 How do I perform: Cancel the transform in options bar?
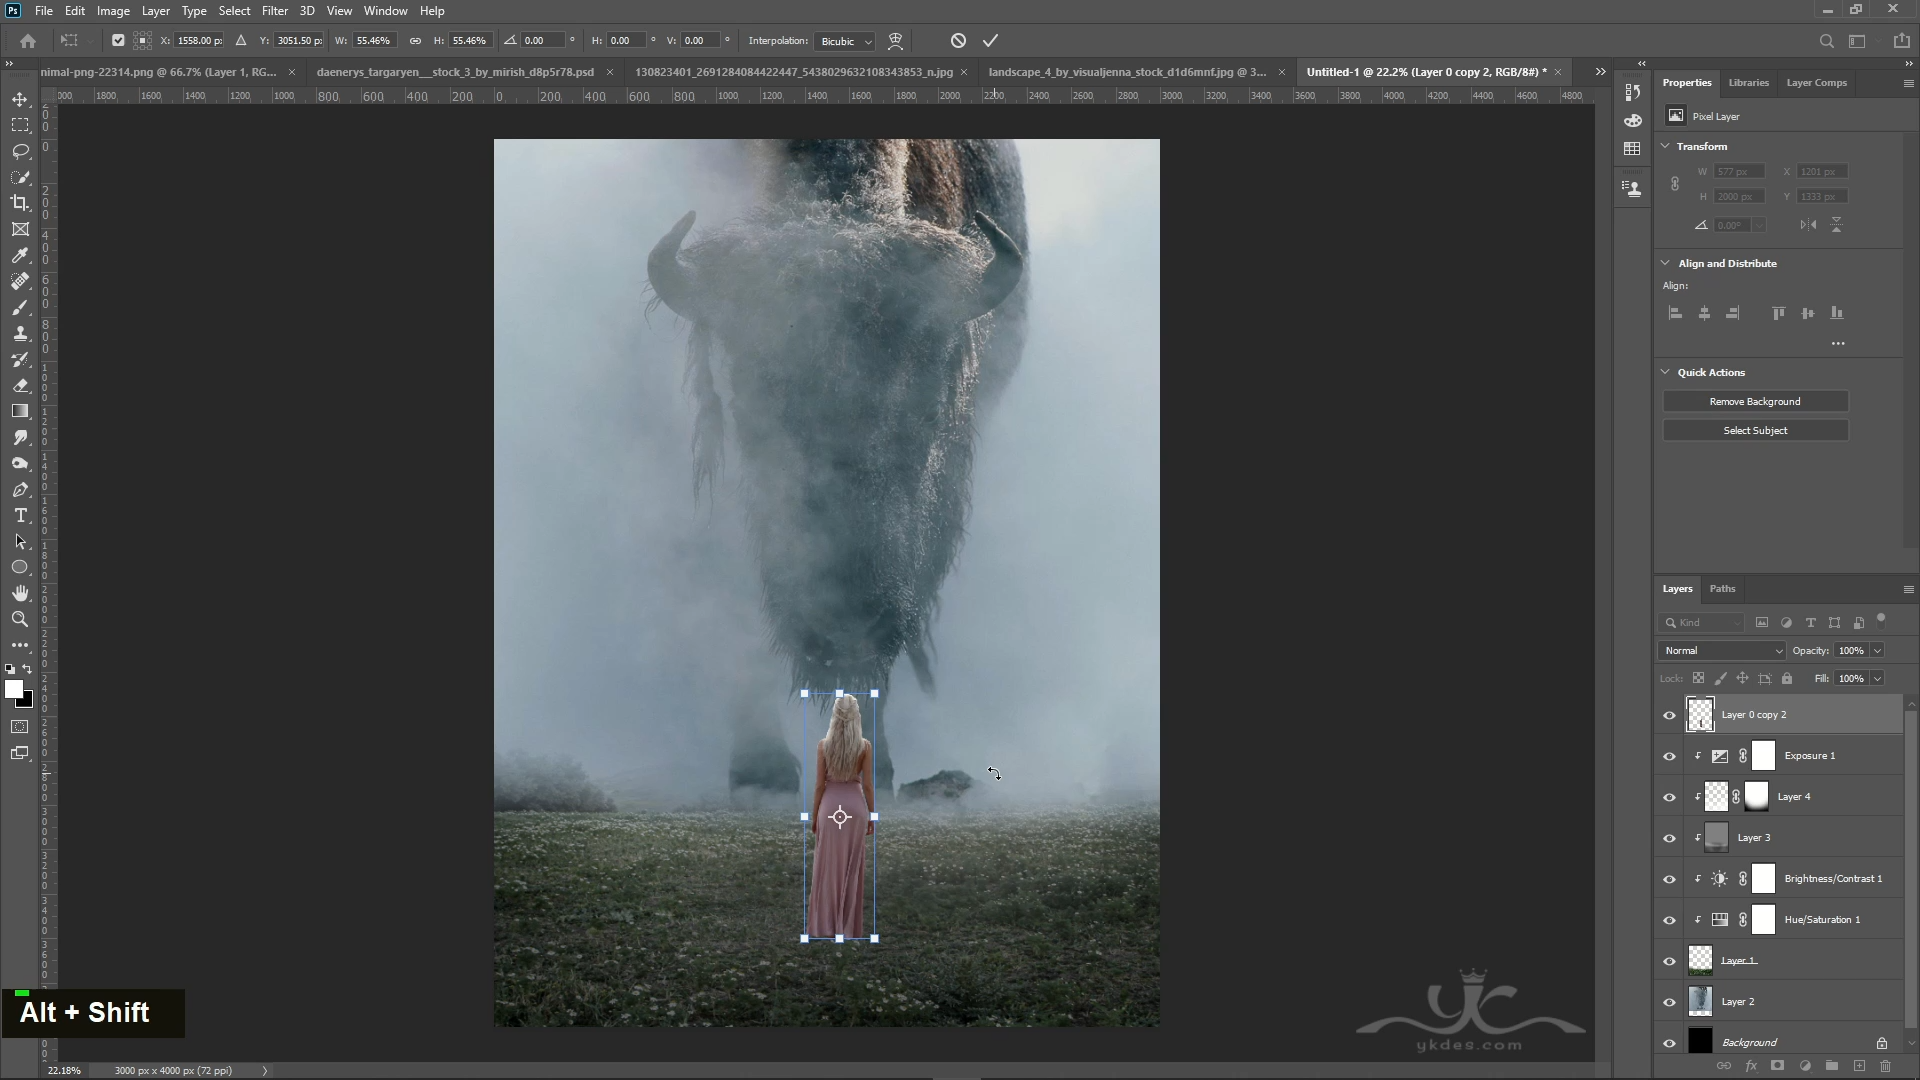(x=958, y=41)
